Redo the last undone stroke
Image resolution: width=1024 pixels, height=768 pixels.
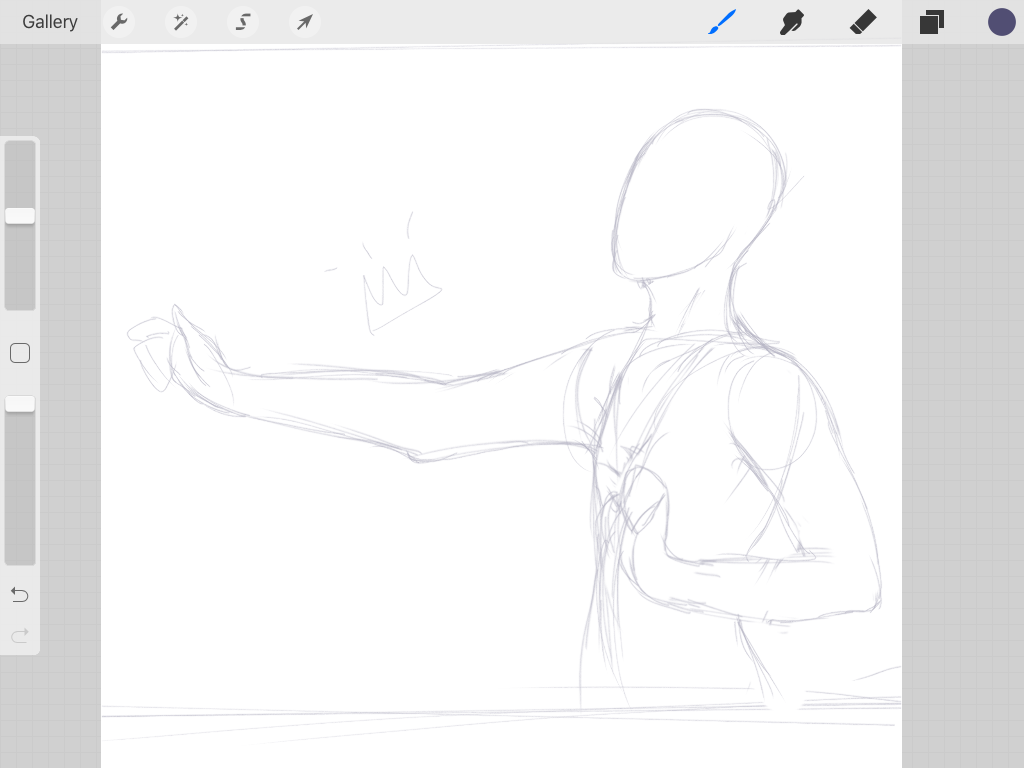[20, 635]
